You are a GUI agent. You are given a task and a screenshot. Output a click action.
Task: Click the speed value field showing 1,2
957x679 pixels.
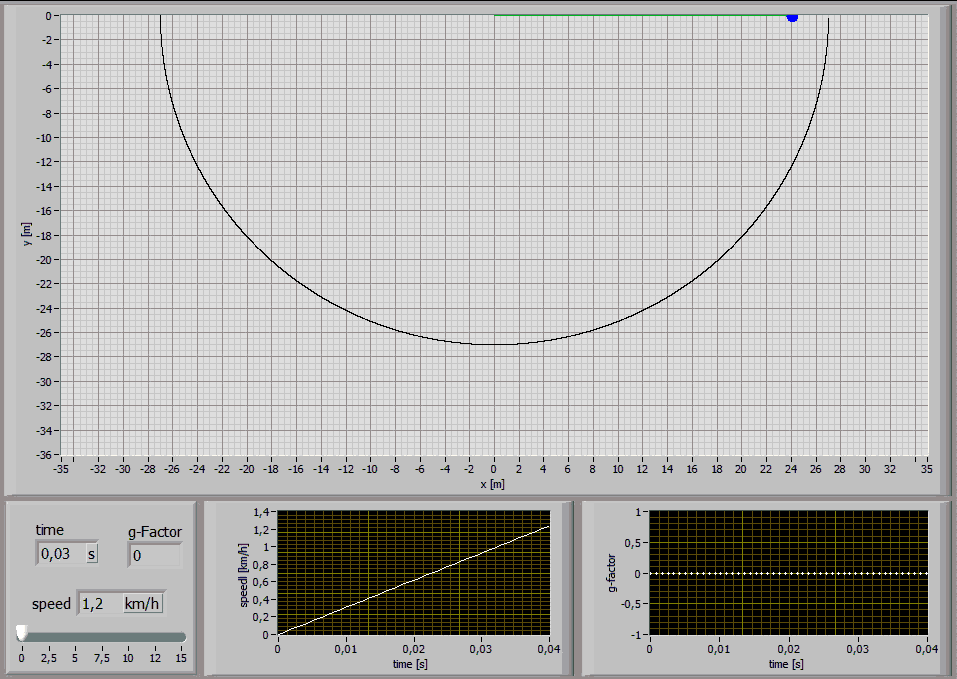(99, 604)
